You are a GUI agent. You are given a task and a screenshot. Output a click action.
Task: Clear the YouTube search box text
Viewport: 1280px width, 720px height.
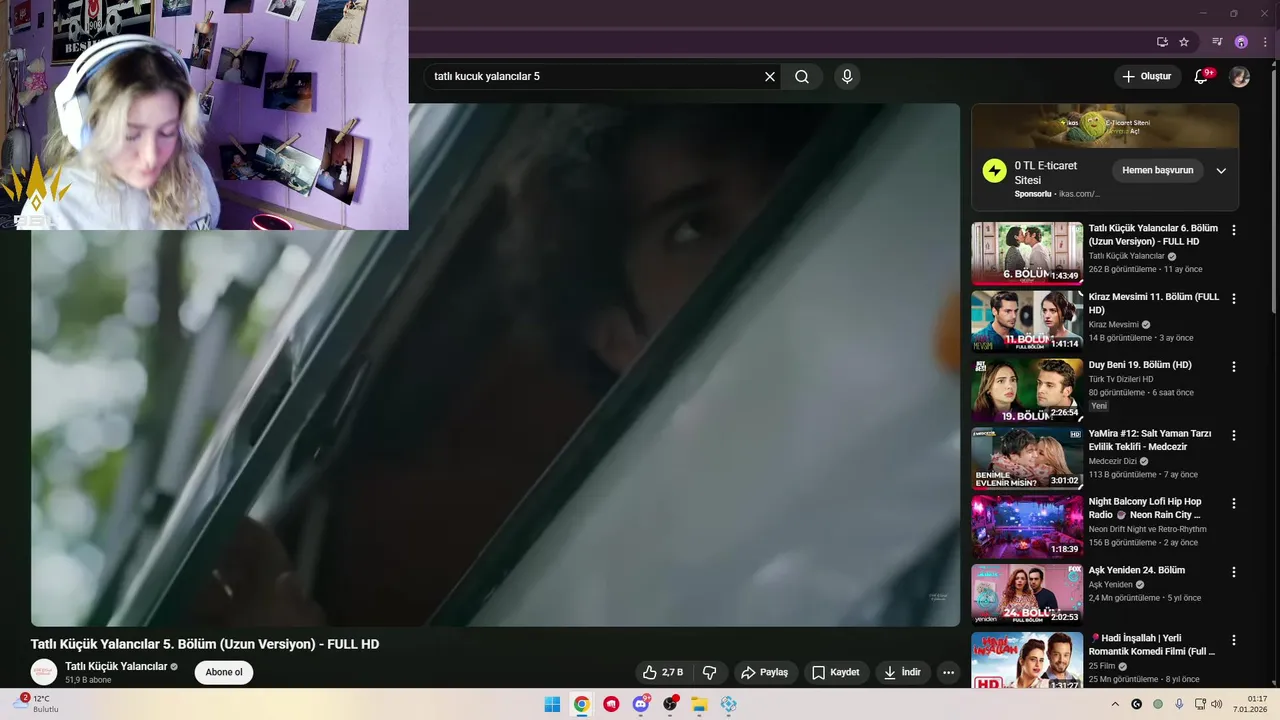click(770, 77)
